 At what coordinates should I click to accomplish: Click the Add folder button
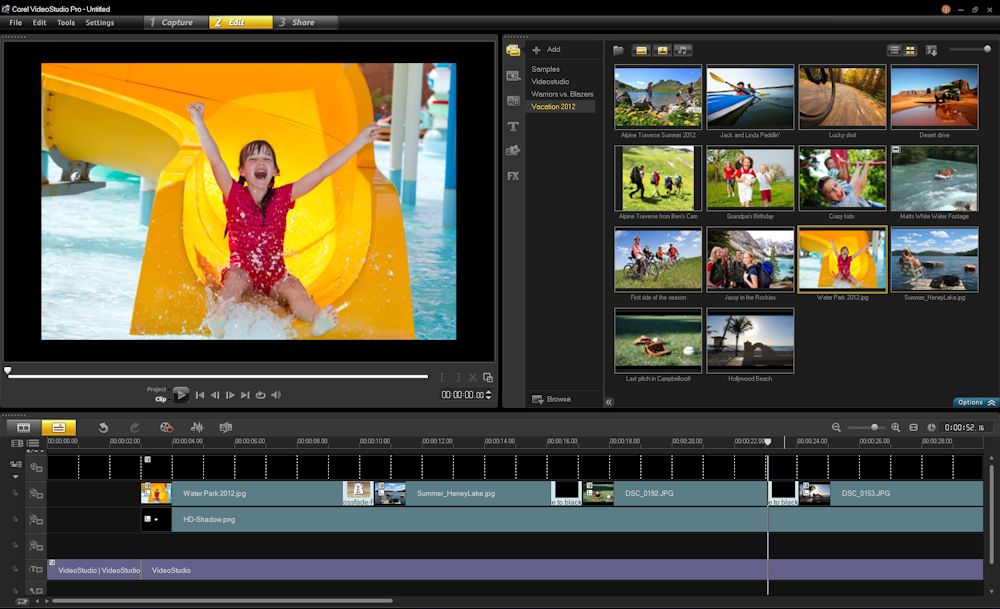coord(546,49)
